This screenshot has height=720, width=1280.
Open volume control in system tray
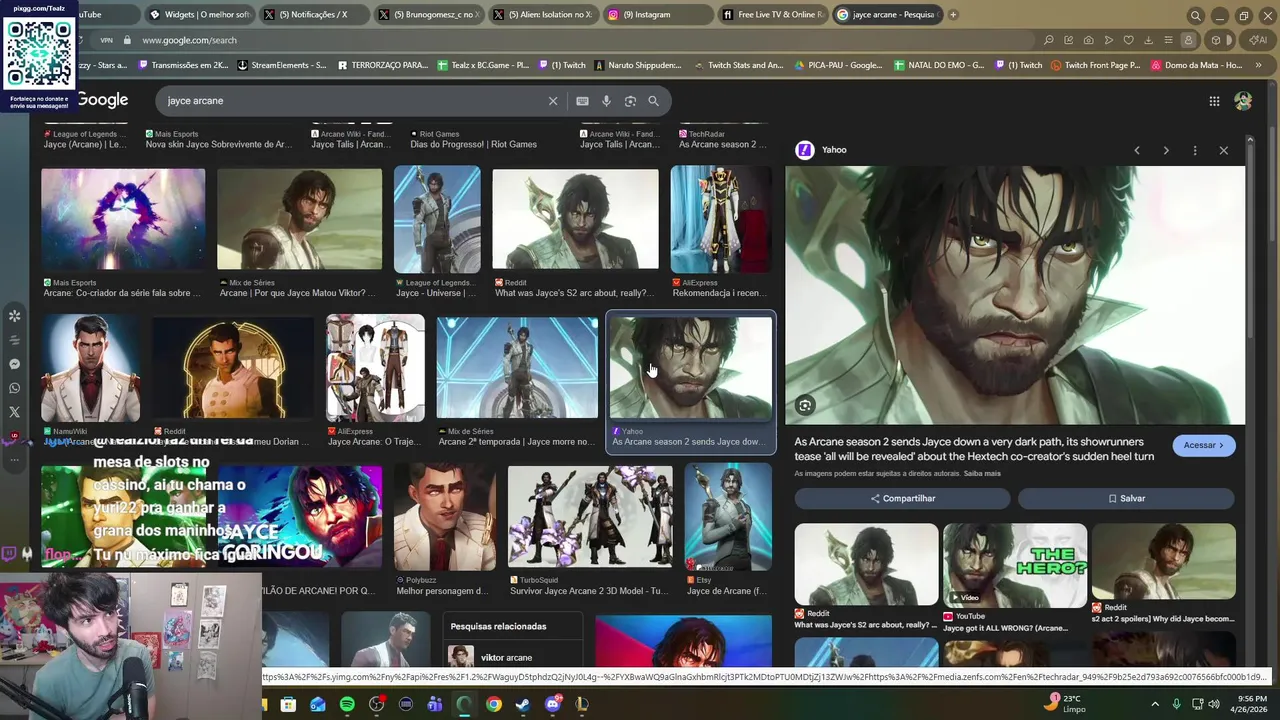coord(1216,704)
